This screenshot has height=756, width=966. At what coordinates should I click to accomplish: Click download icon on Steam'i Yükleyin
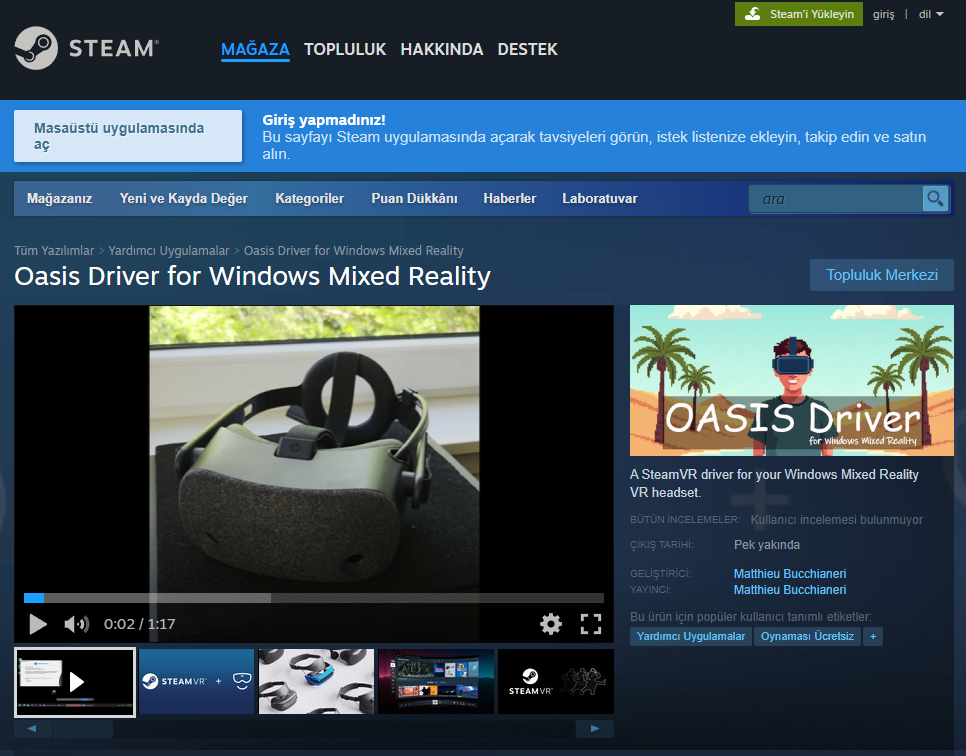coord(752,14)
